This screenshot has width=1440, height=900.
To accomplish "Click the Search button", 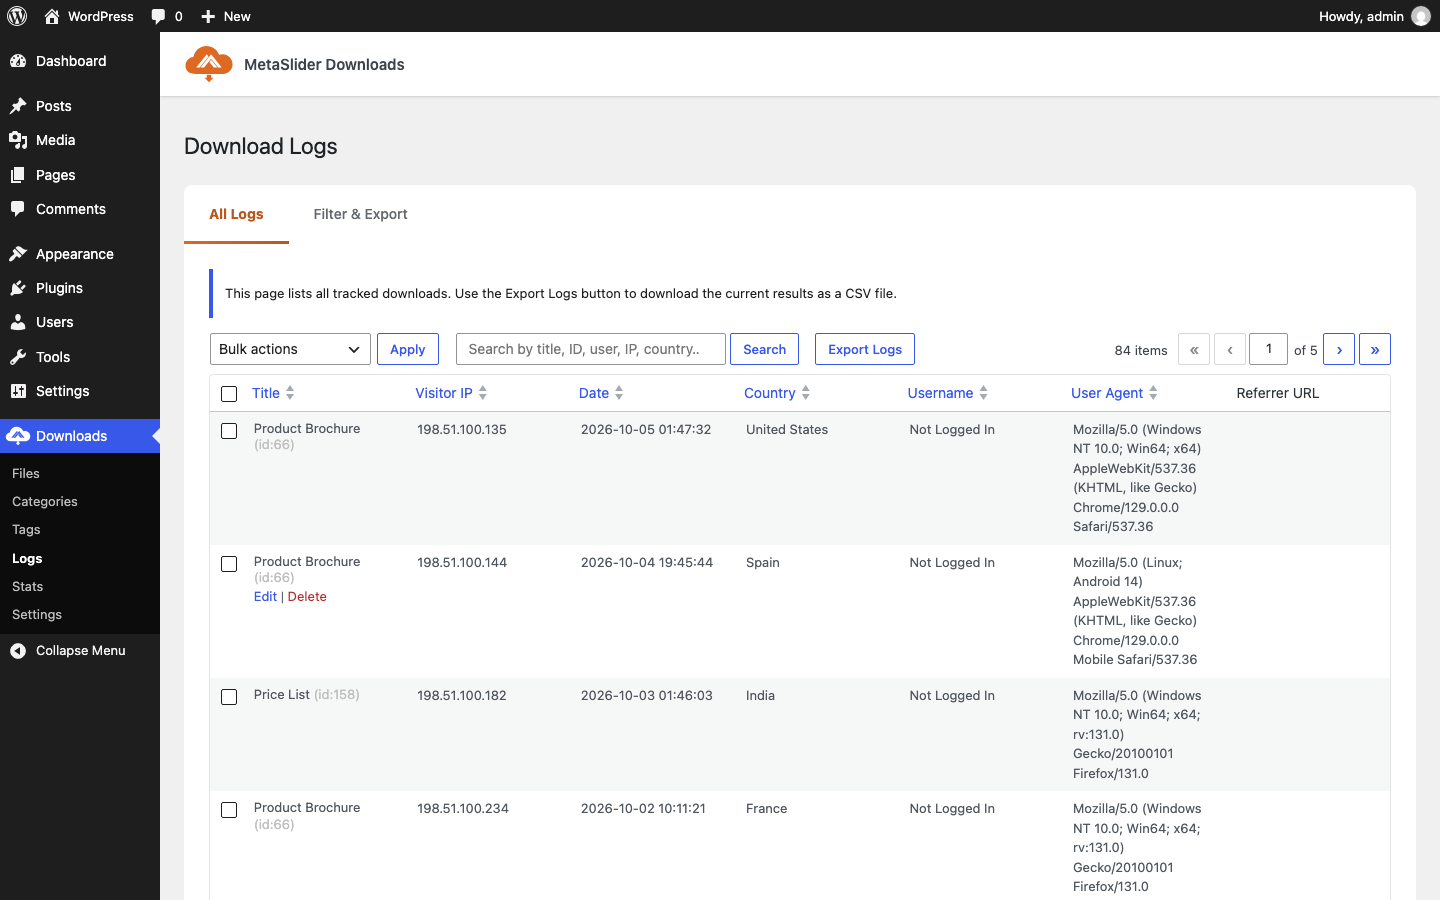I will (764, 349).
